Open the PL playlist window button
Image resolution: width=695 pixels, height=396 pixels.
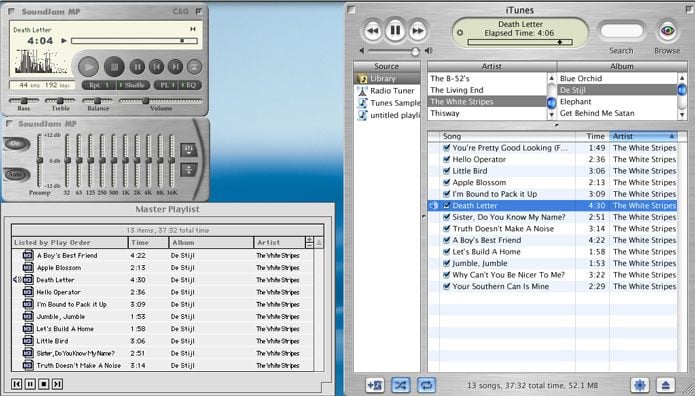click(x=165, y=85)
